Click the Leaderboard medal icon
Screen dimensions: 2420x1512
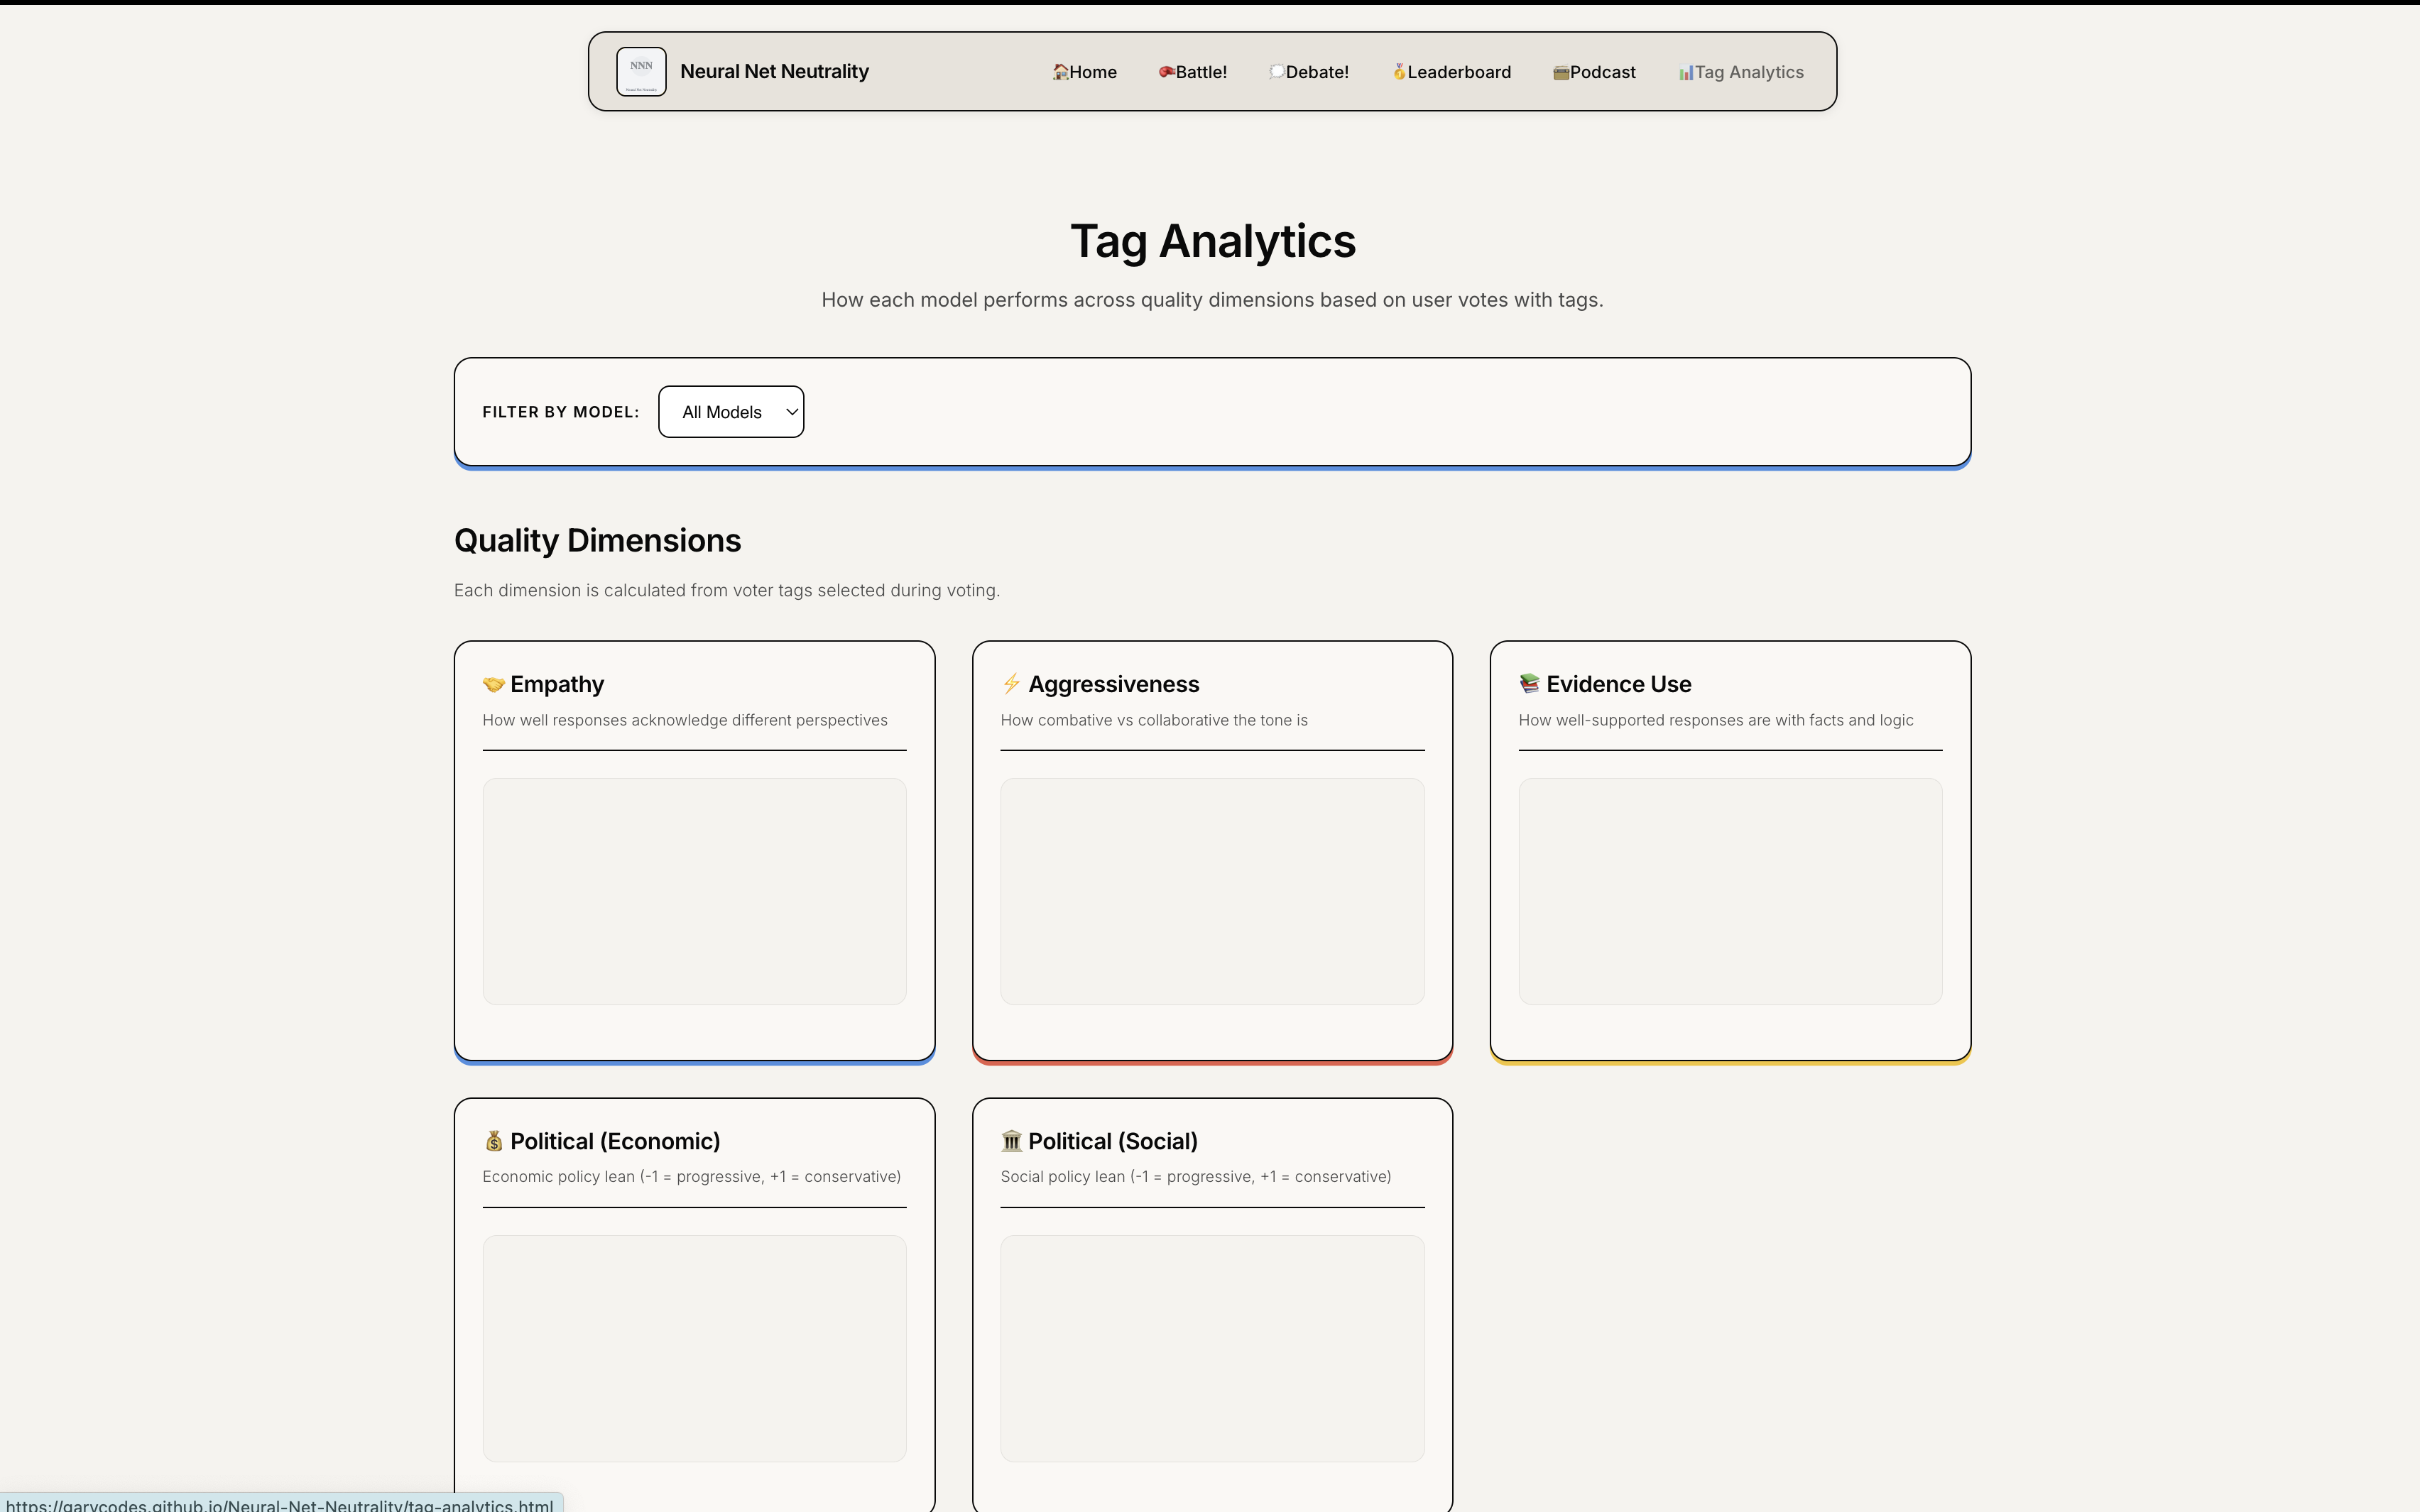[x=1399, y=72]
